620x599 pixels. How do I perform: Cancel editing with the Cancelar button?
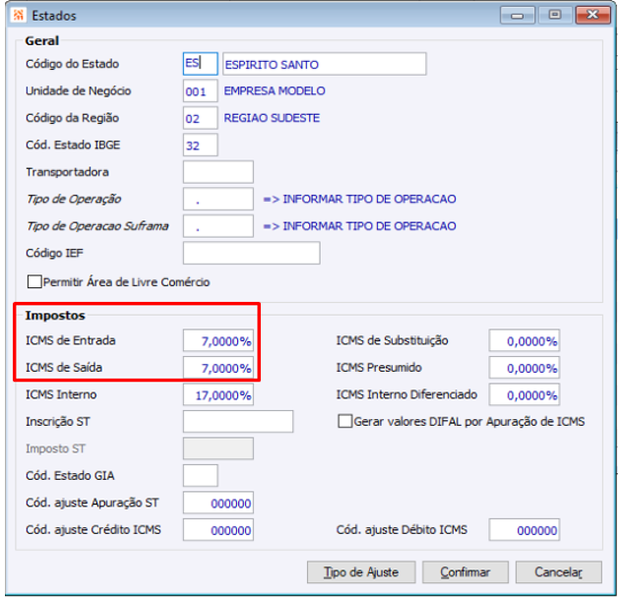[x=558, y=572]
